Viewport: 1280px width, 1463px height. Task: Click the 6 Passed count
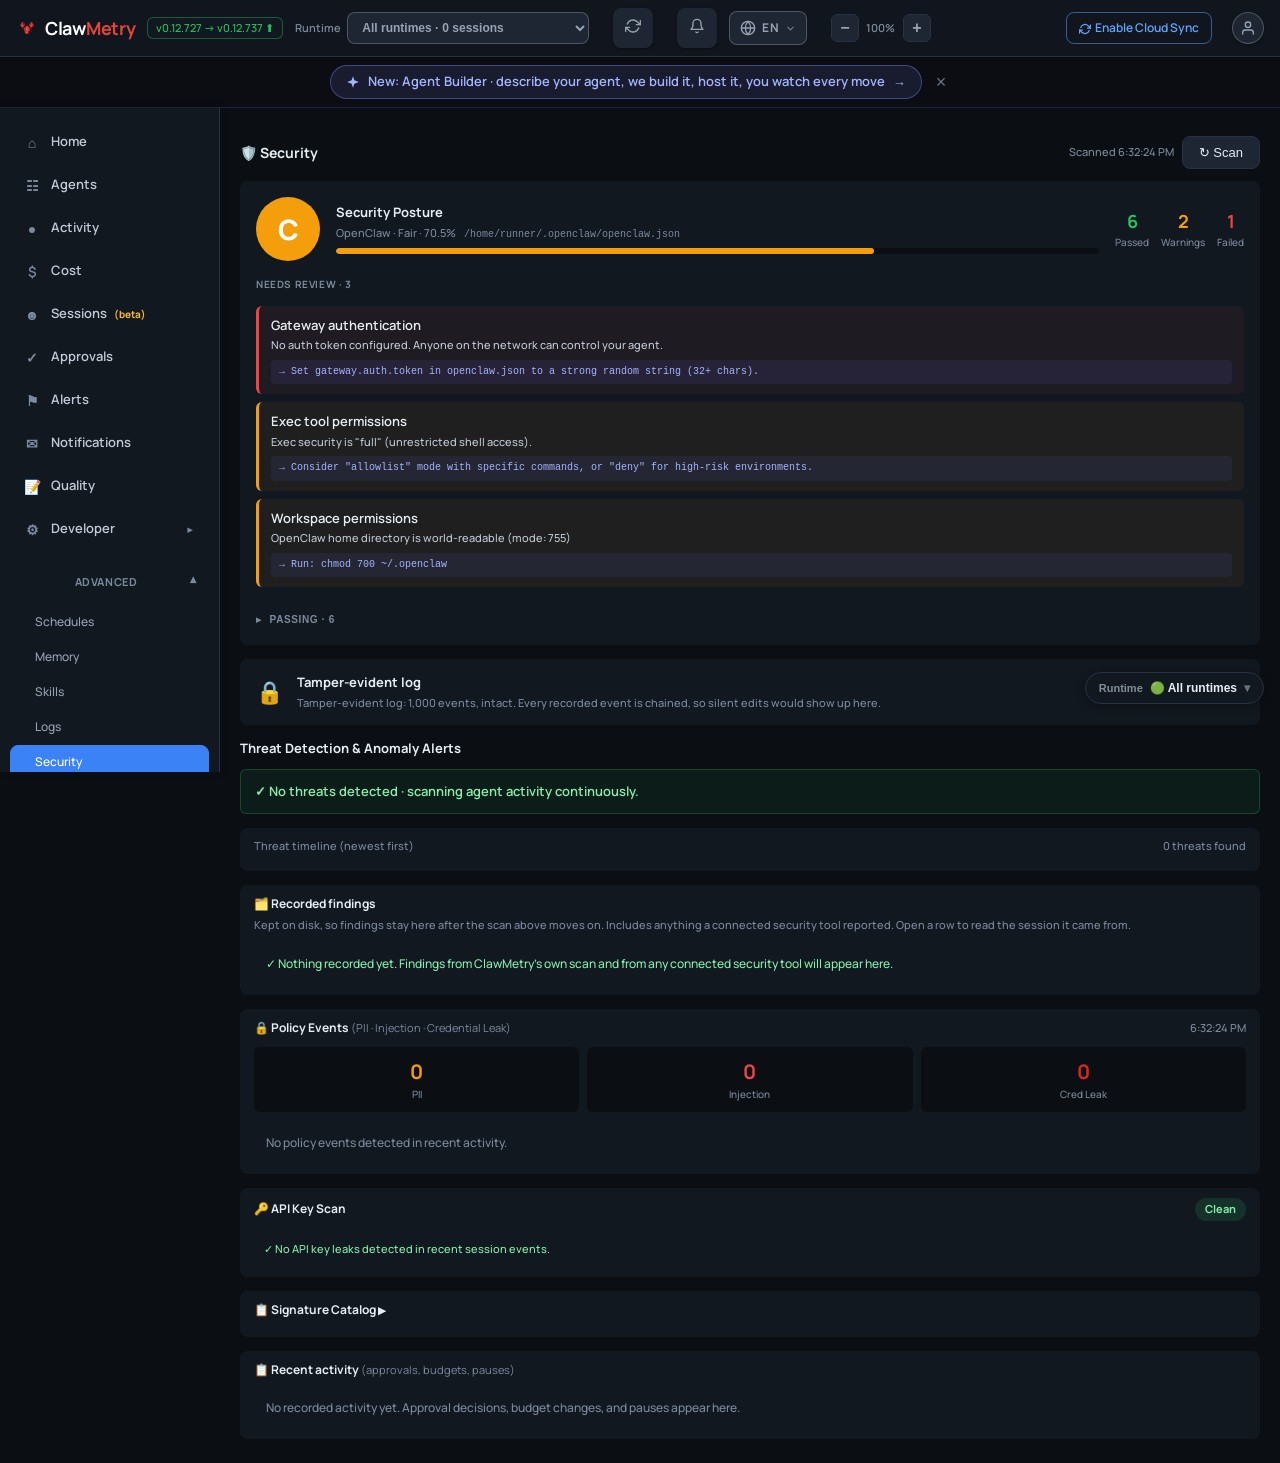[1132, 229]
